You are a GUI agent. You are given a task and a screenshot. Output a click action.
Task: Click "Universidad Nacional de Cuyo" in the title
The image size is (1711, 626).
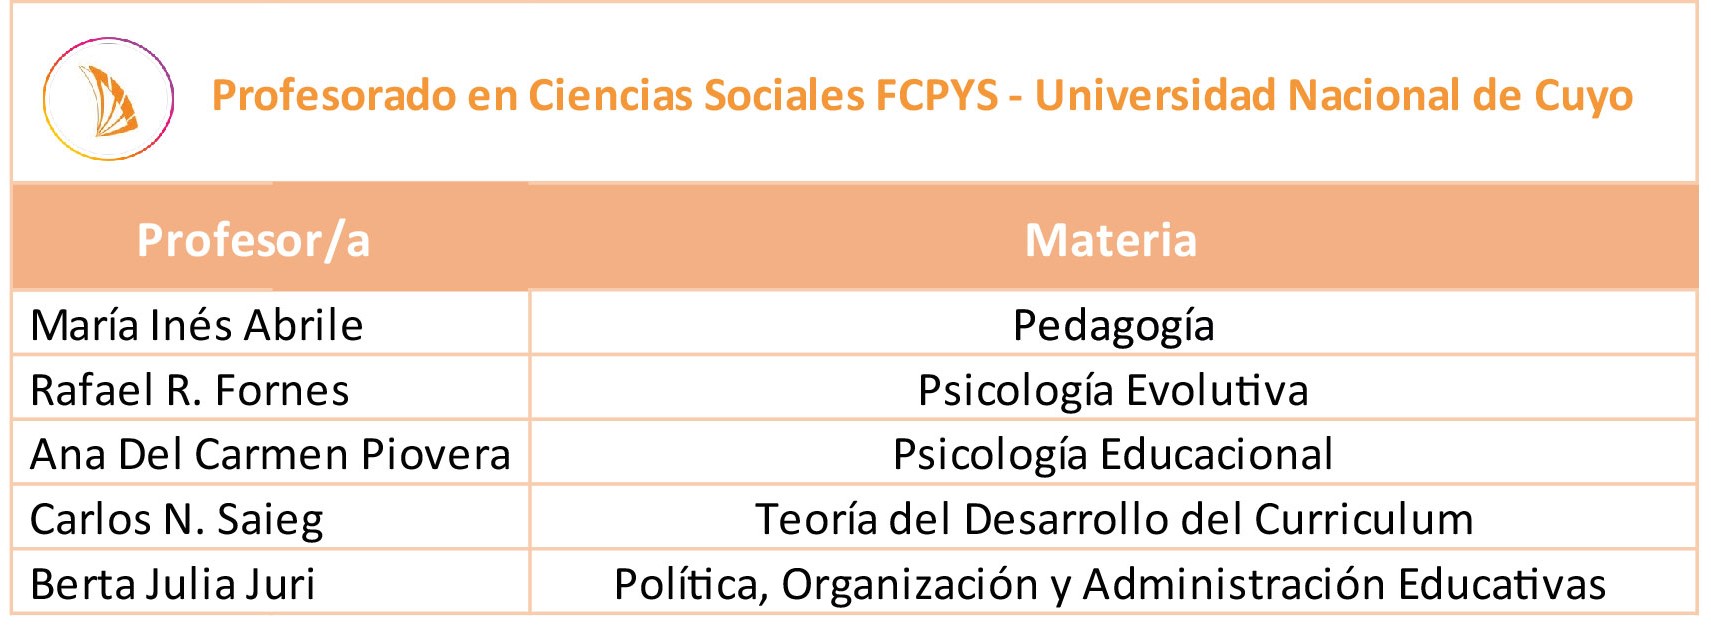coord(1333,96)
